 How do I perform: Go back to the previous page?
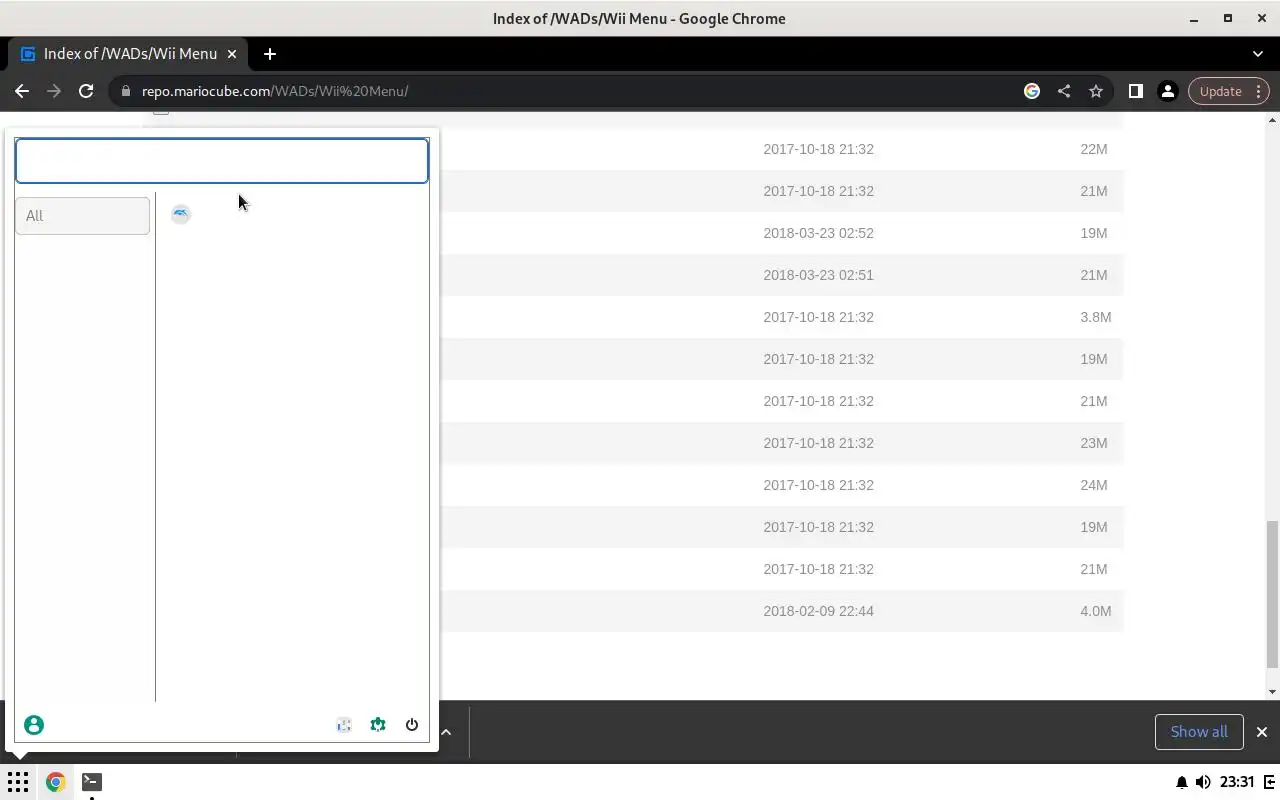click(22, 91)
